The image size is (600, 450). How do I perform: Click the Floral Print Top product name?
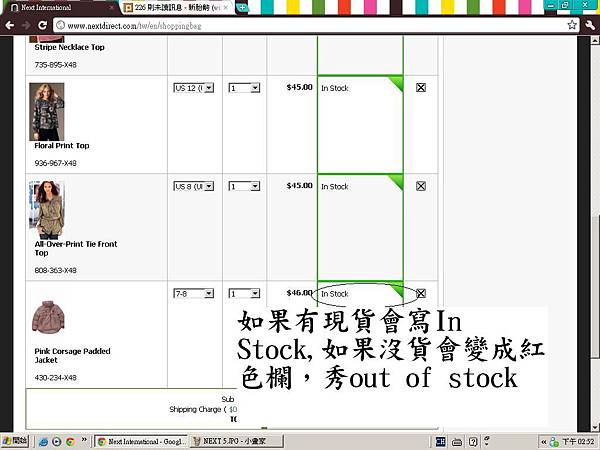[x=62, y=146]
